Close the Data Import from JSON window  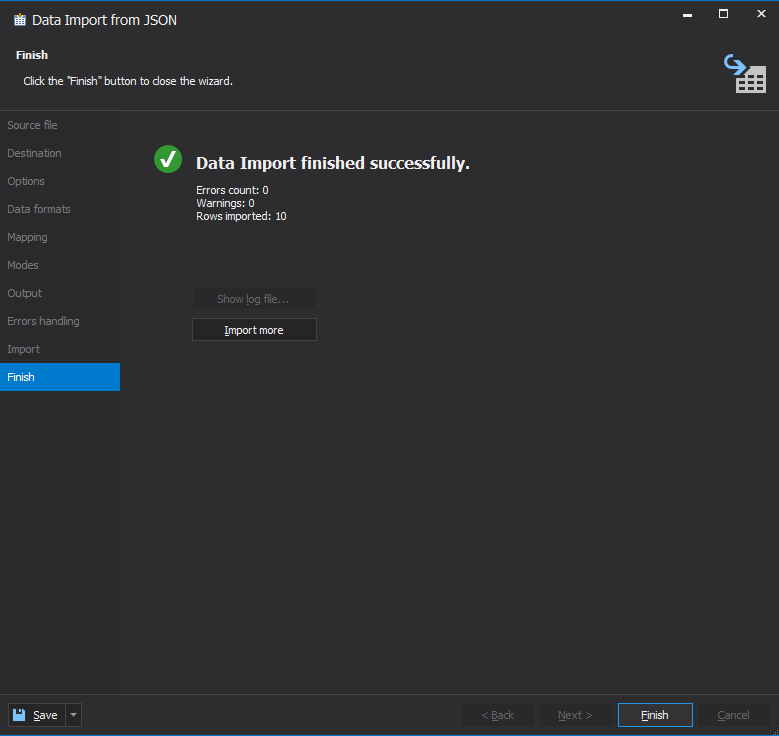coord(761,14)
